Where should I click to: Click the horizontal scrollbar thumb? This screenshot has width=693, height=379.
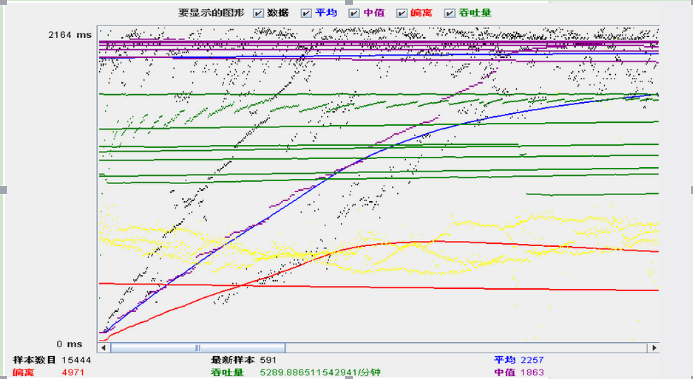198,348
